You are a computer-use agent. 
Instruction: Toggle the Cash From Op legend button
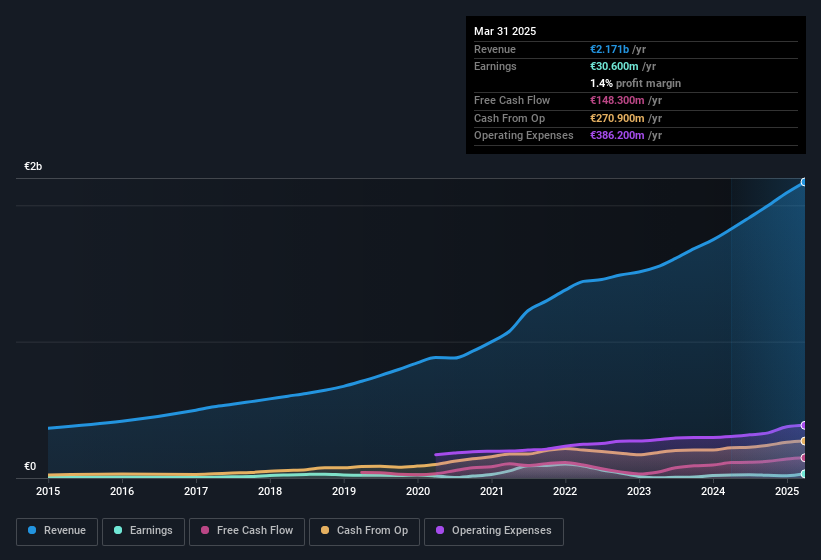click(x=364, y=532)
